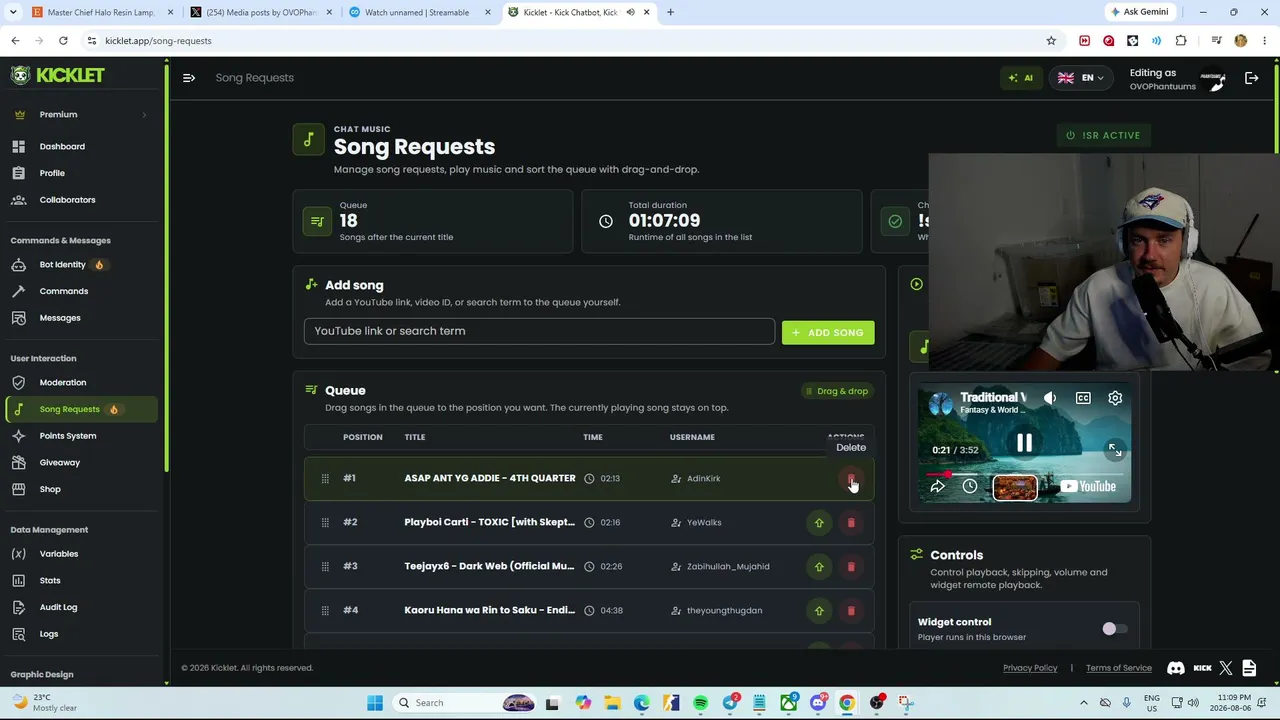Go to the Commands sidebar page
1280x720 pixels.
(x=64, y=291)
